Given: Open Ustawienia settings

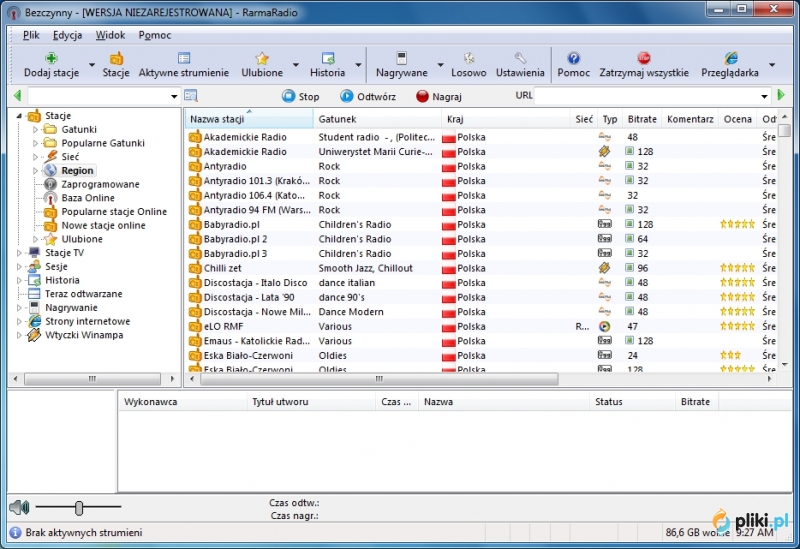Looking at the screenshot, I should click(x=520, y=65).
